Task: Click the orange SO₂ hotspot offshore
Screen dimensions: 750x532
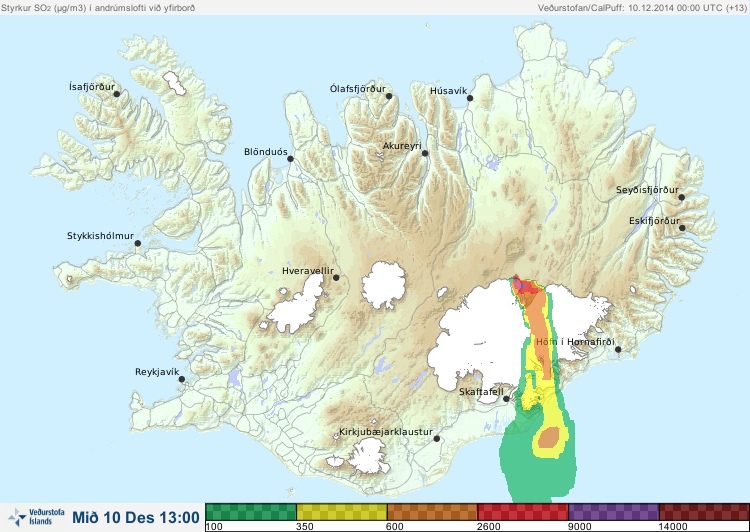Action: coord(549,437)
